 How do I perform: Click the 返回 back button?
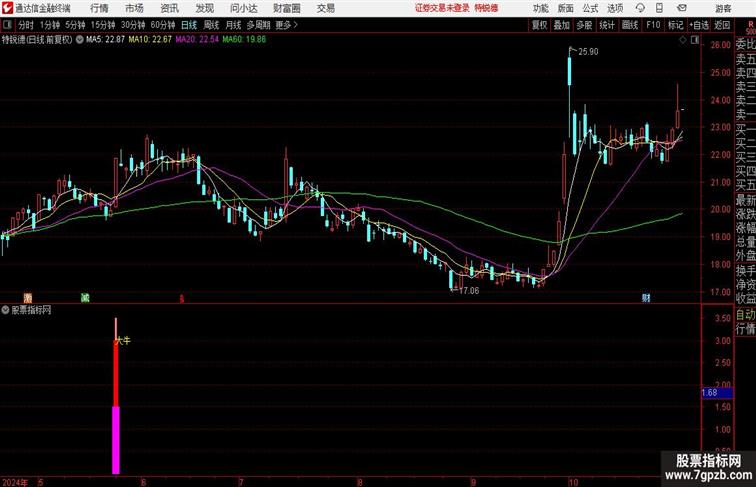coord(722,25)
